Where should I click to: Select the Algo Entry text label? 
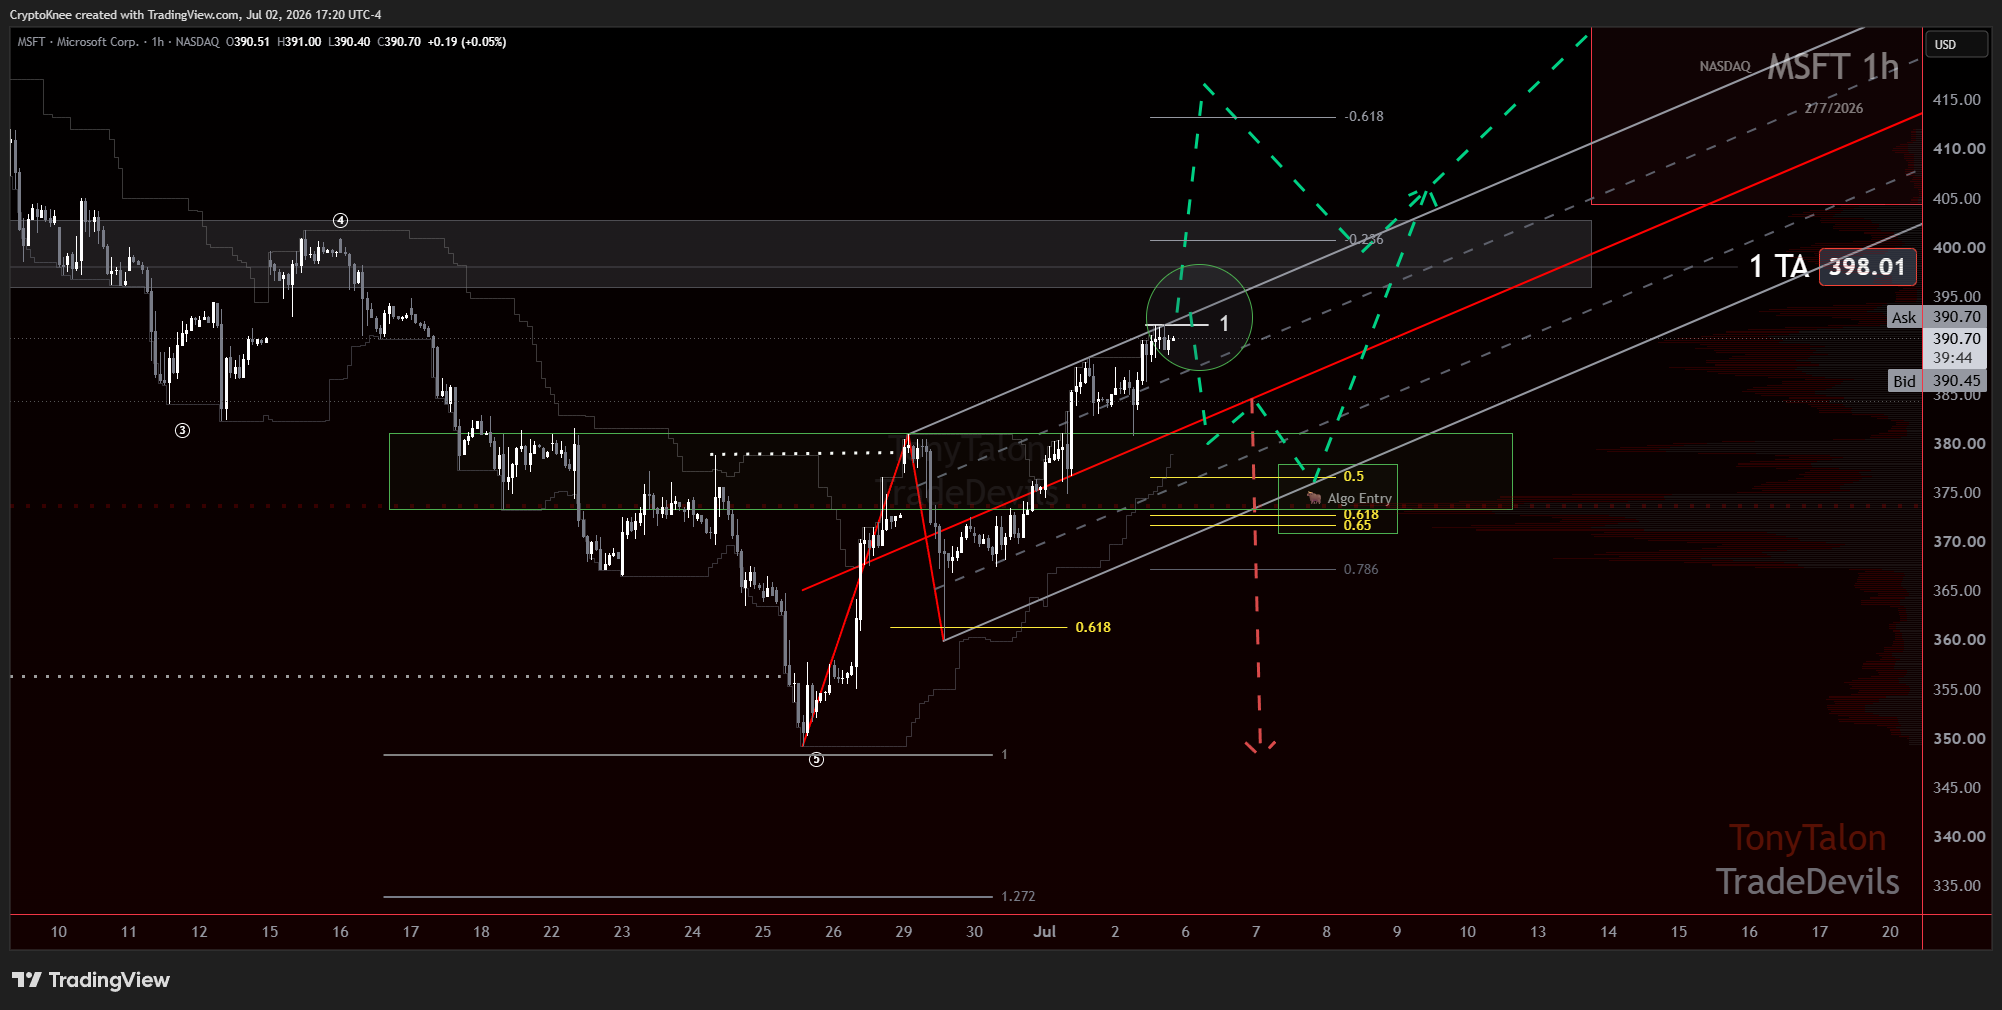(x=1359, y=498)
